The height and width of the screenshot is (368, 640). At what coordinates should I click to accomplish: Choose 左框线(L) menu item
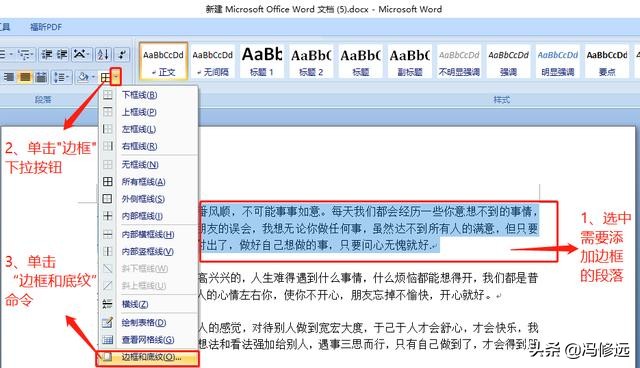click(x=149, y=129)
